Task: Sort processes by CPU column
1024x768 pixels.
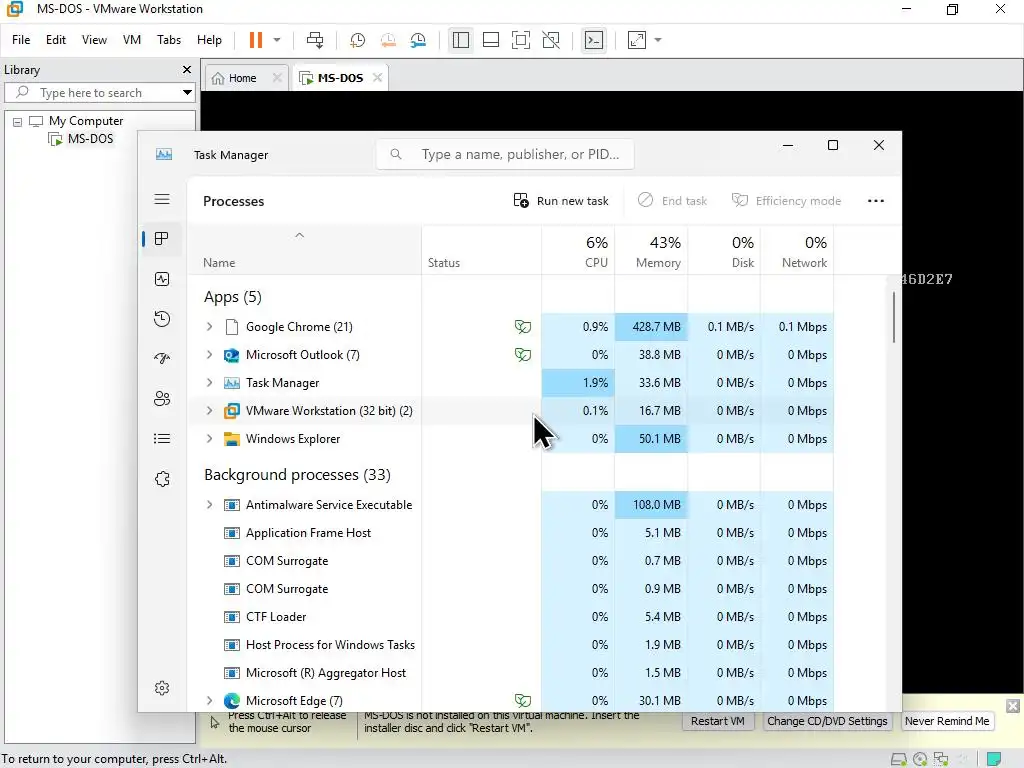Action: pyautogui.click(x=578, y=251)
